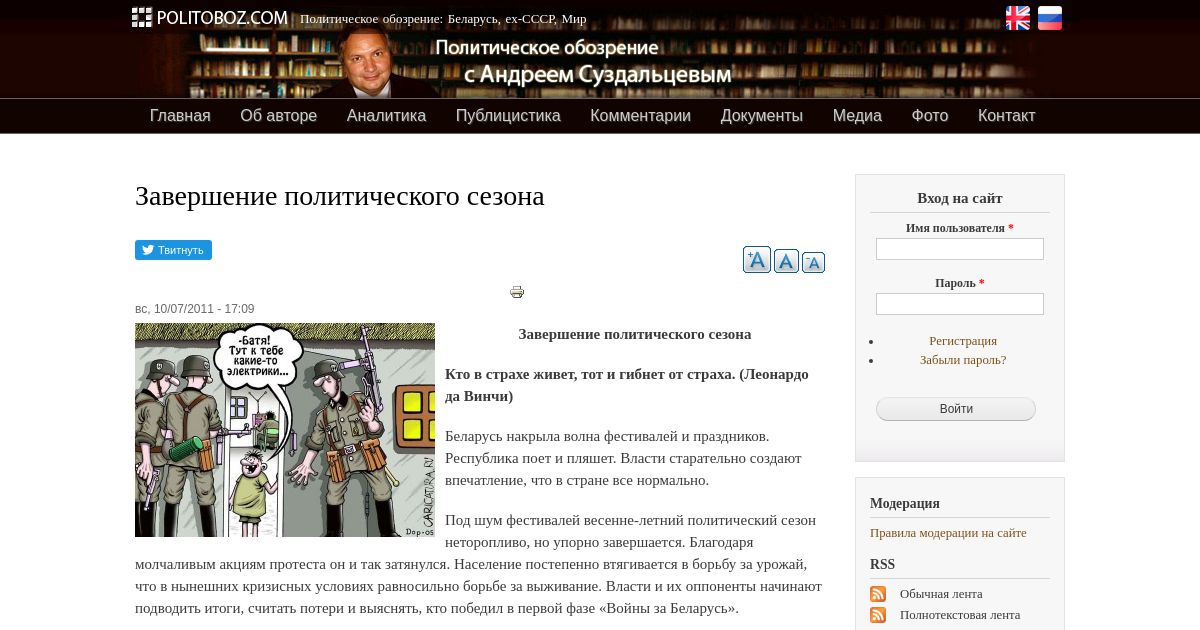Click the Твитнуть tweet button
This screenshot has width=1200, height=630.
(173, 250)
